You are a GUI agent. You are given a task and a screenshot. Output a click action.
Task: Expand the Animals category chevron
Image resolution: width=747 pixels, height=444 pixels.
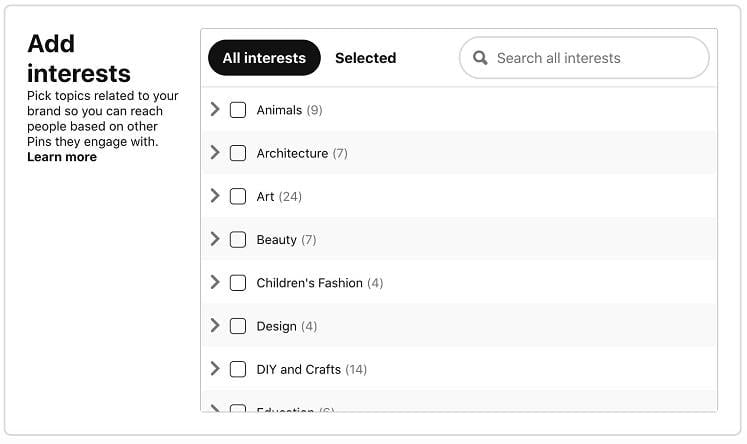tap(215, 110)
